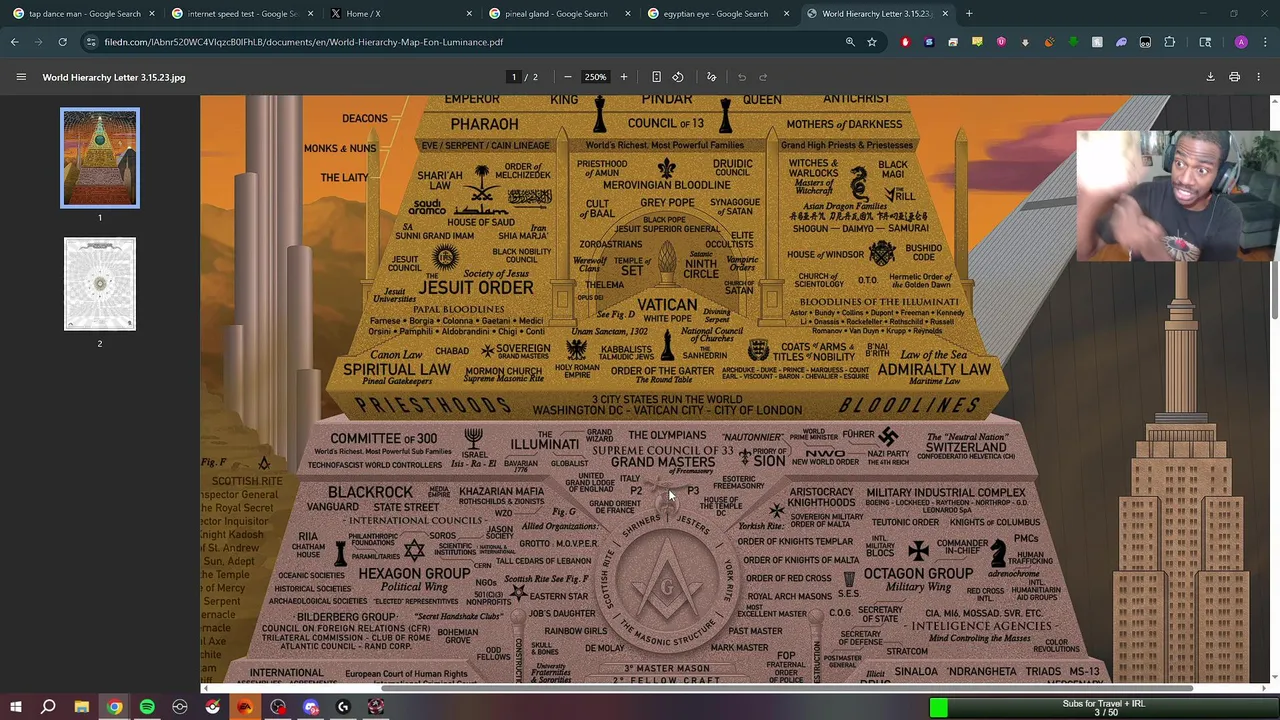This screenshot has width=1280, height=720.
Task: Click the SPIRITUAL LAW text
Action: pos(397,370)
